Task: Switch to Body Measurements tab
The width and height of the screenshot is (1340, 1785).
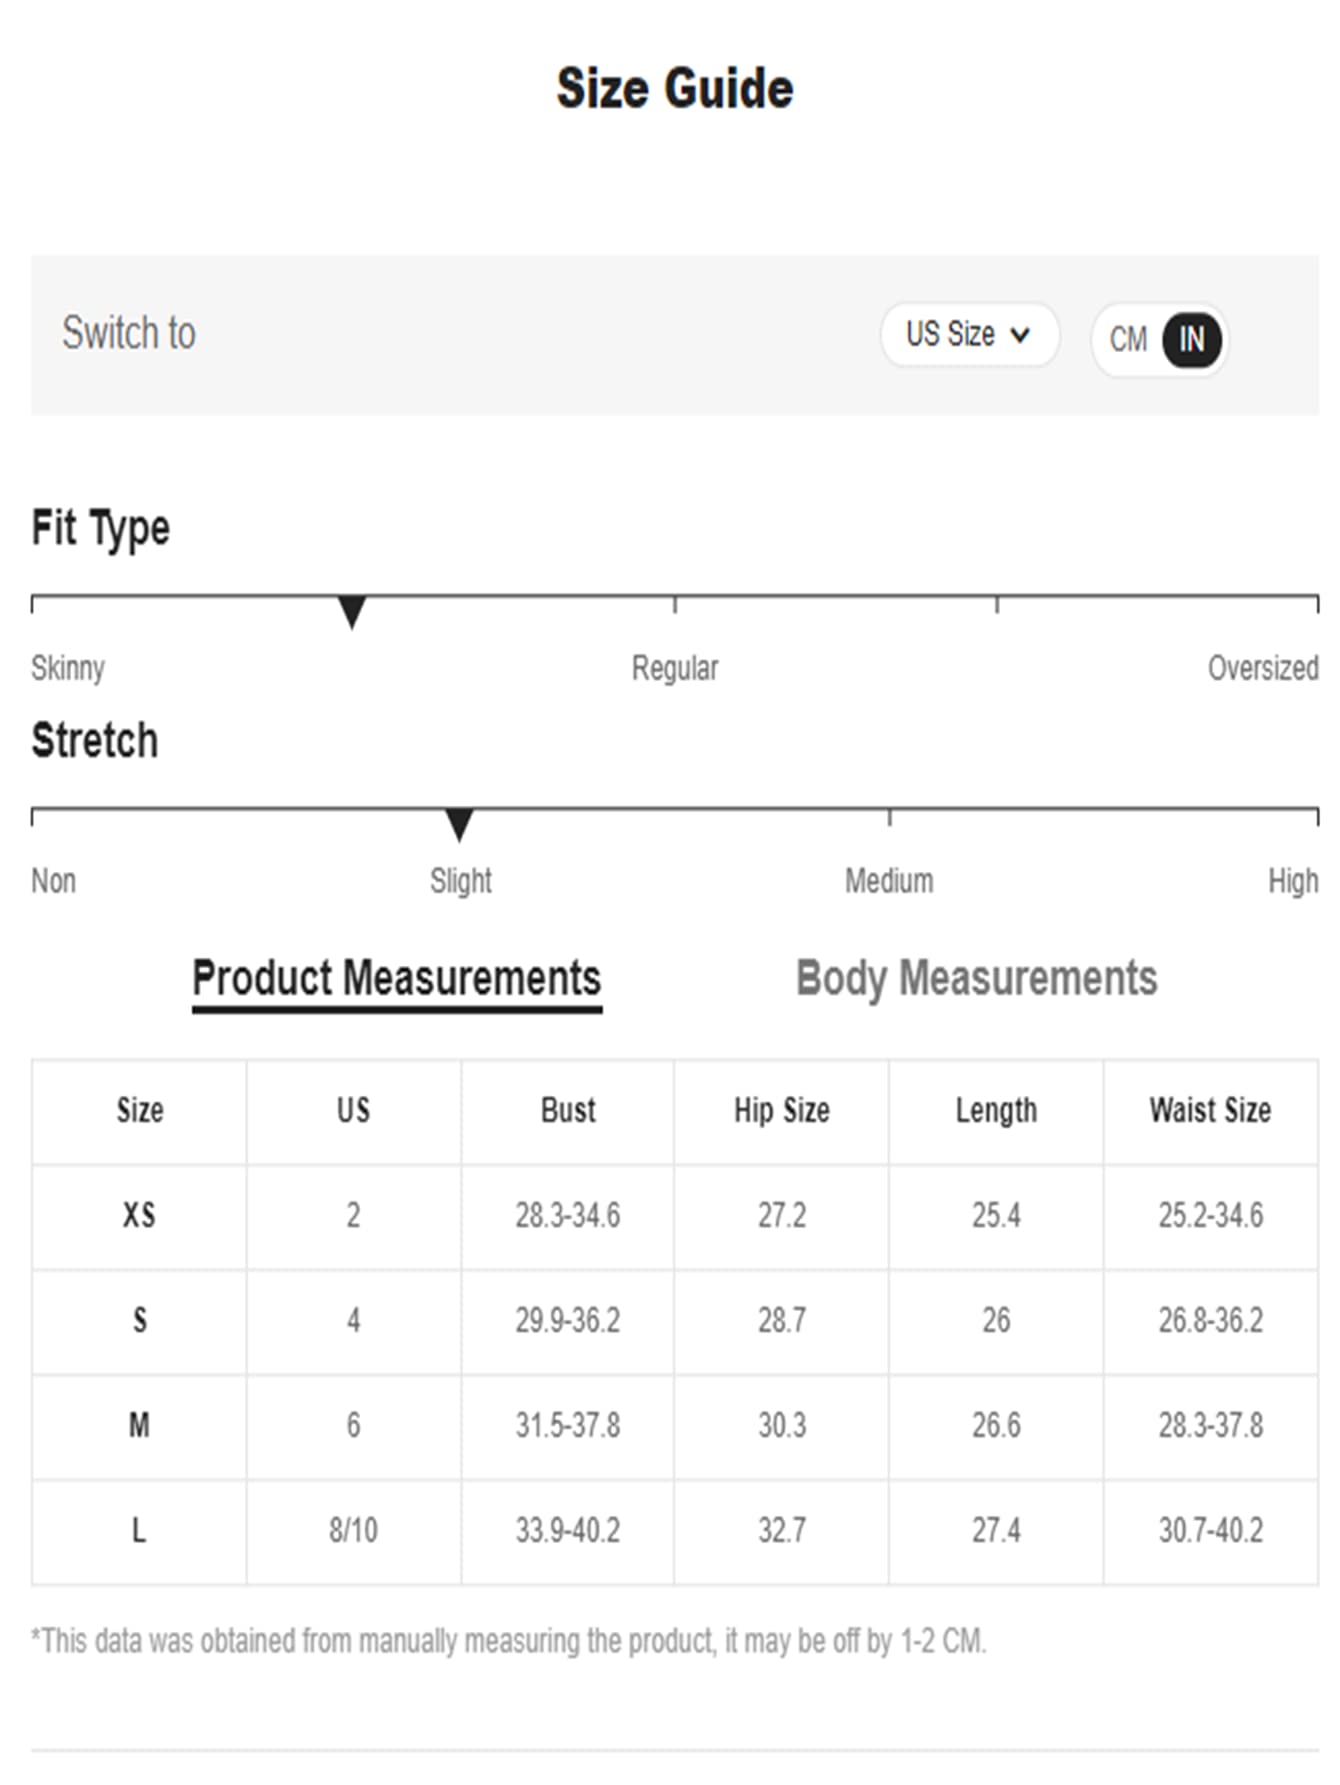Action: coord(976,978)
